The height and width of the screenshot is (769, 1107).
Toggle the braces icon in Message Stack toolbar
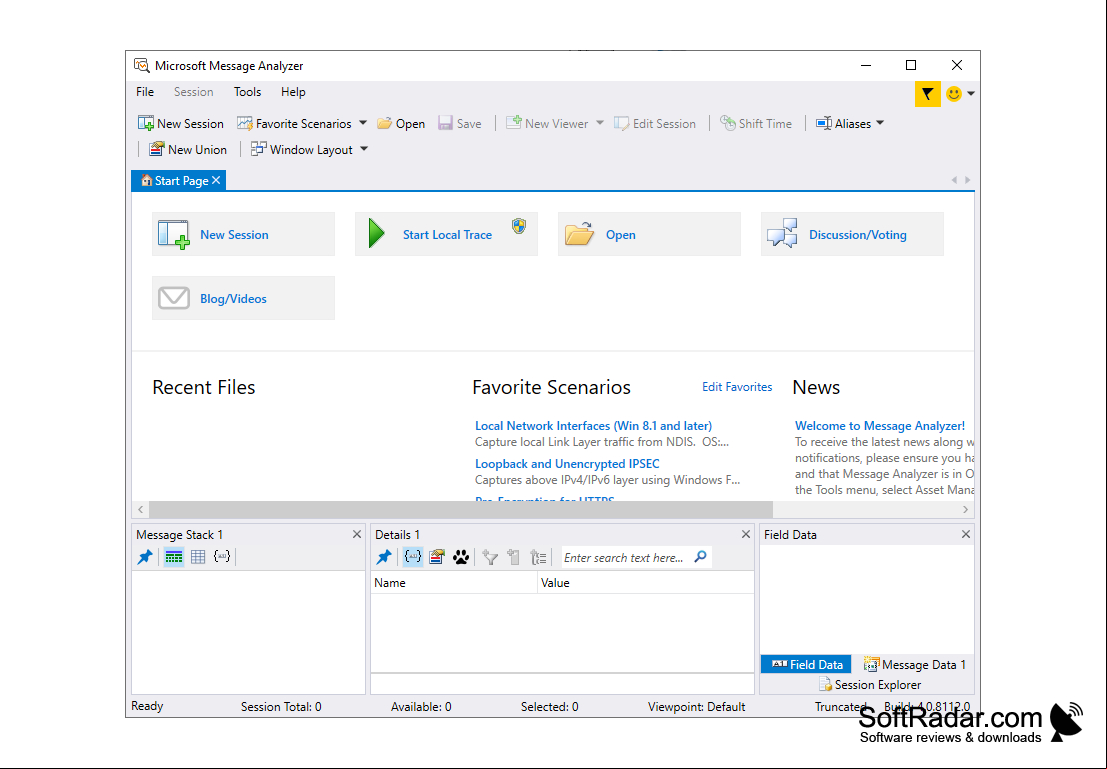[222, 557]
